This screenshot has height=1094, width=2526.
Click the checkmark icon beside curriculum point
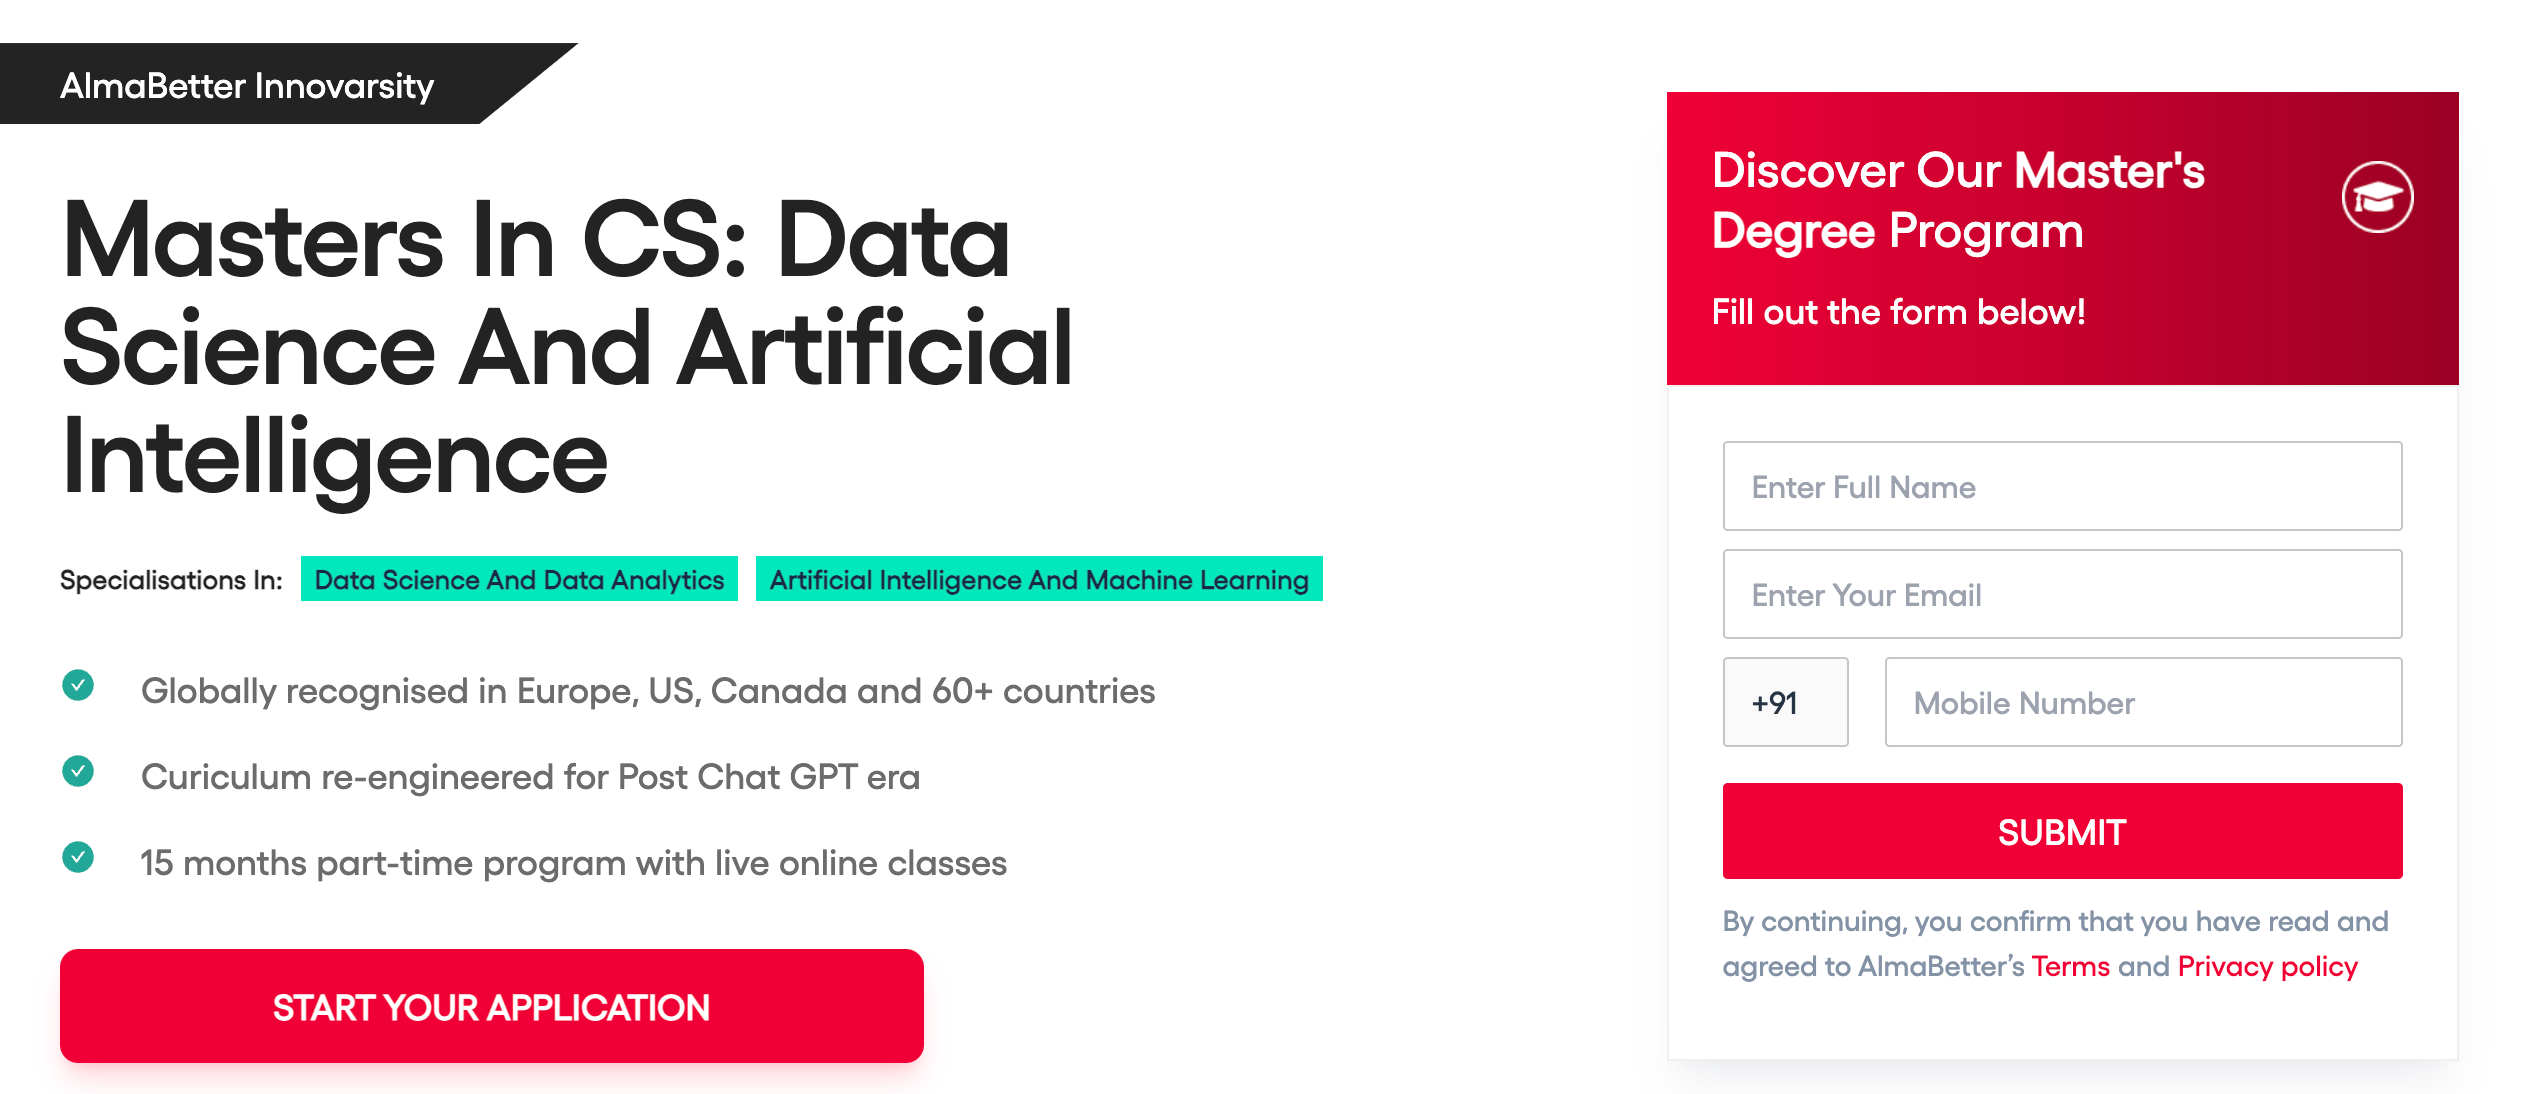pos(79,773)
